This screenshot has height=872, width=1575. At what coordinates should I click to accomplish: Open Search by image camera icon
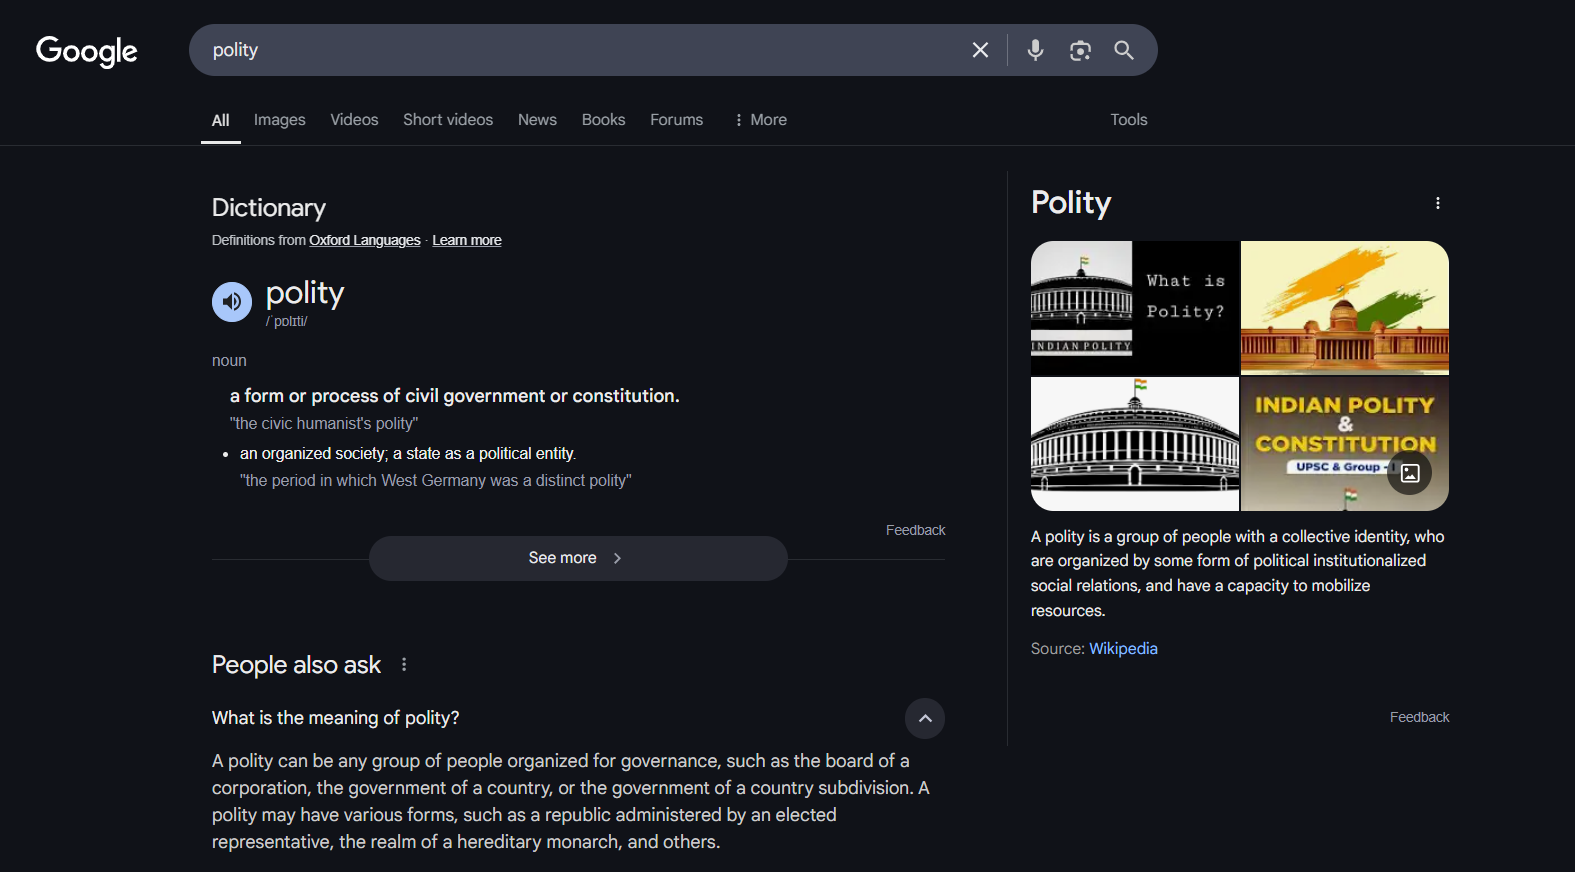1080,51
